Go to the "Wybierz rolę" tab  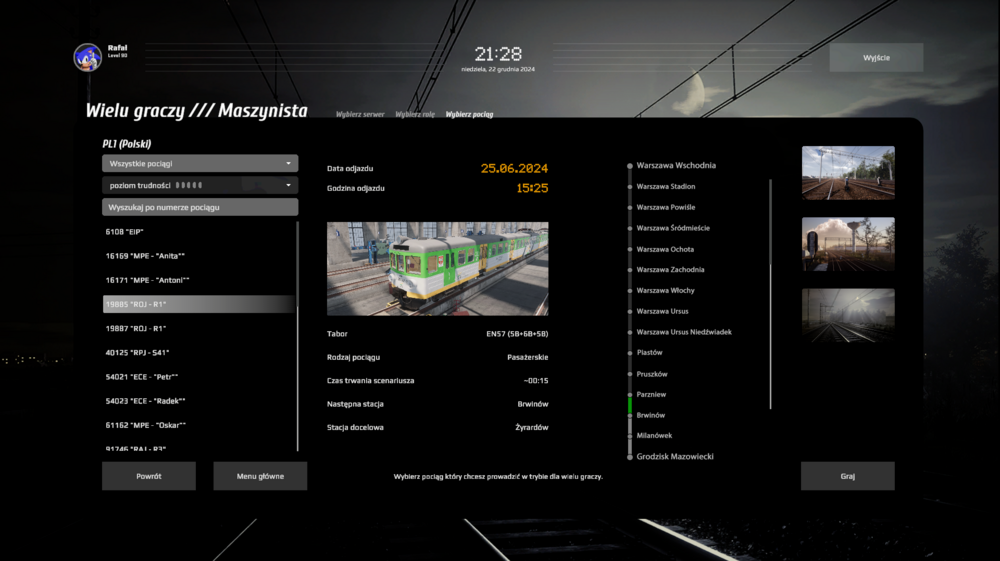(415, 115)
